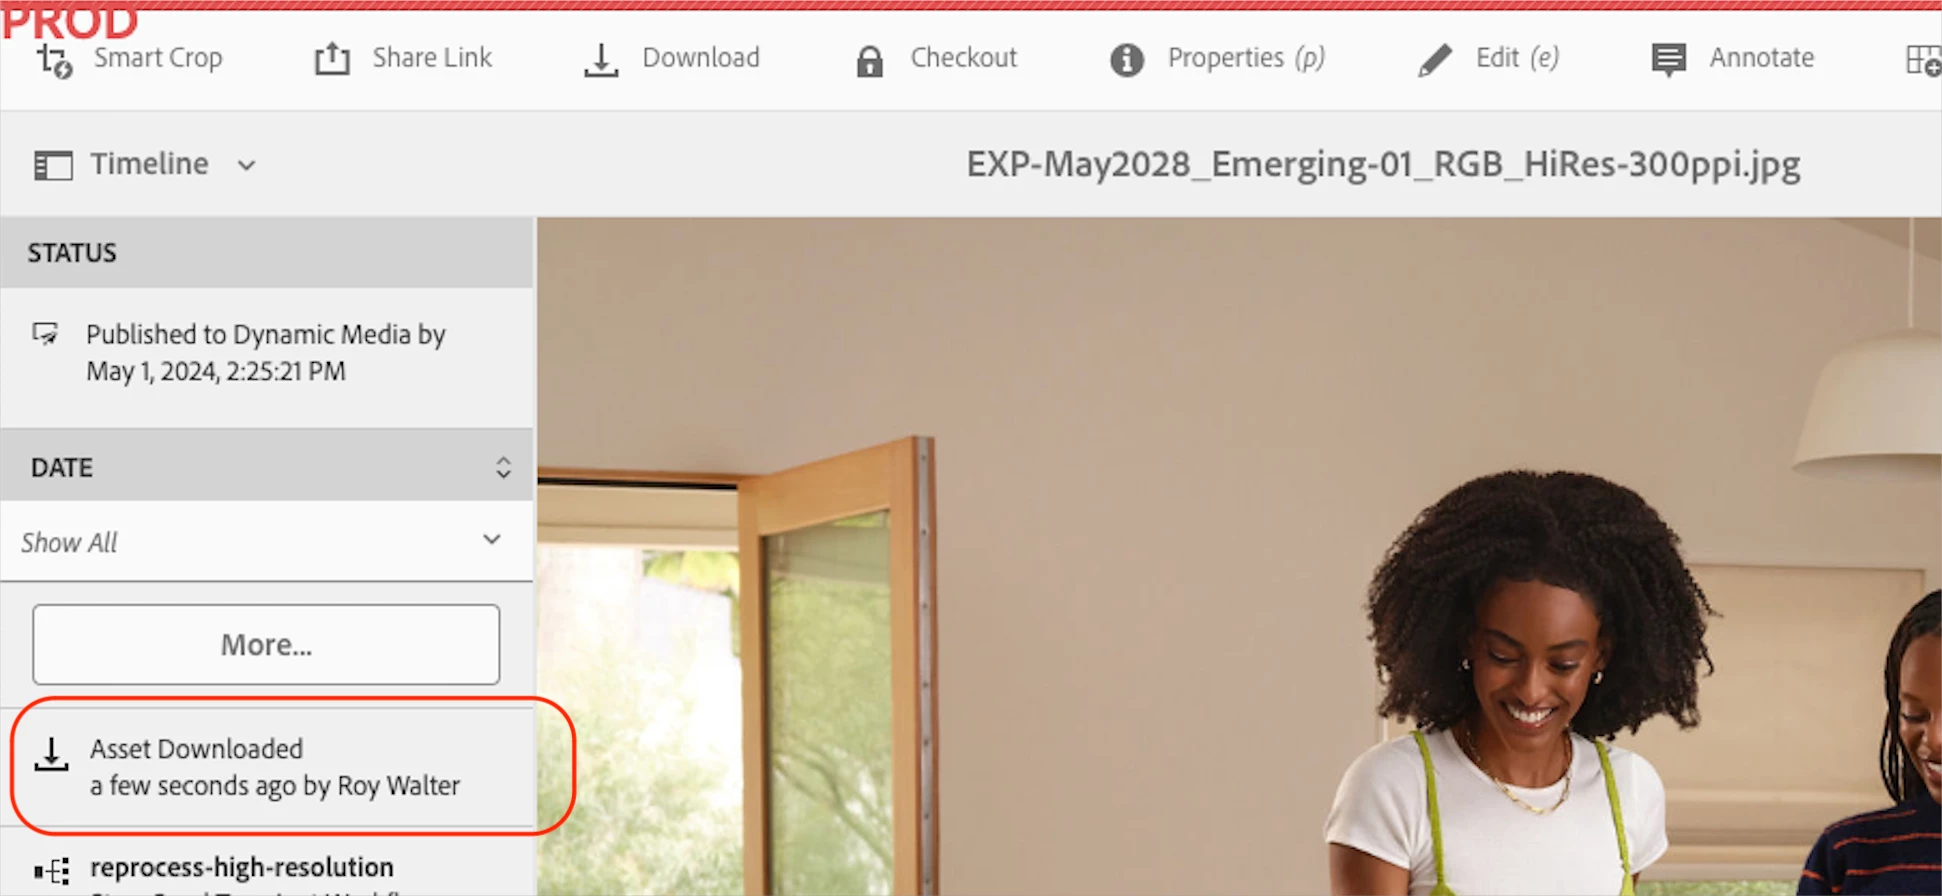This screenshot has height=896, width=1942.
Task: Click the Download arrow icon in toolbar
Action: (x=601, y=60)
